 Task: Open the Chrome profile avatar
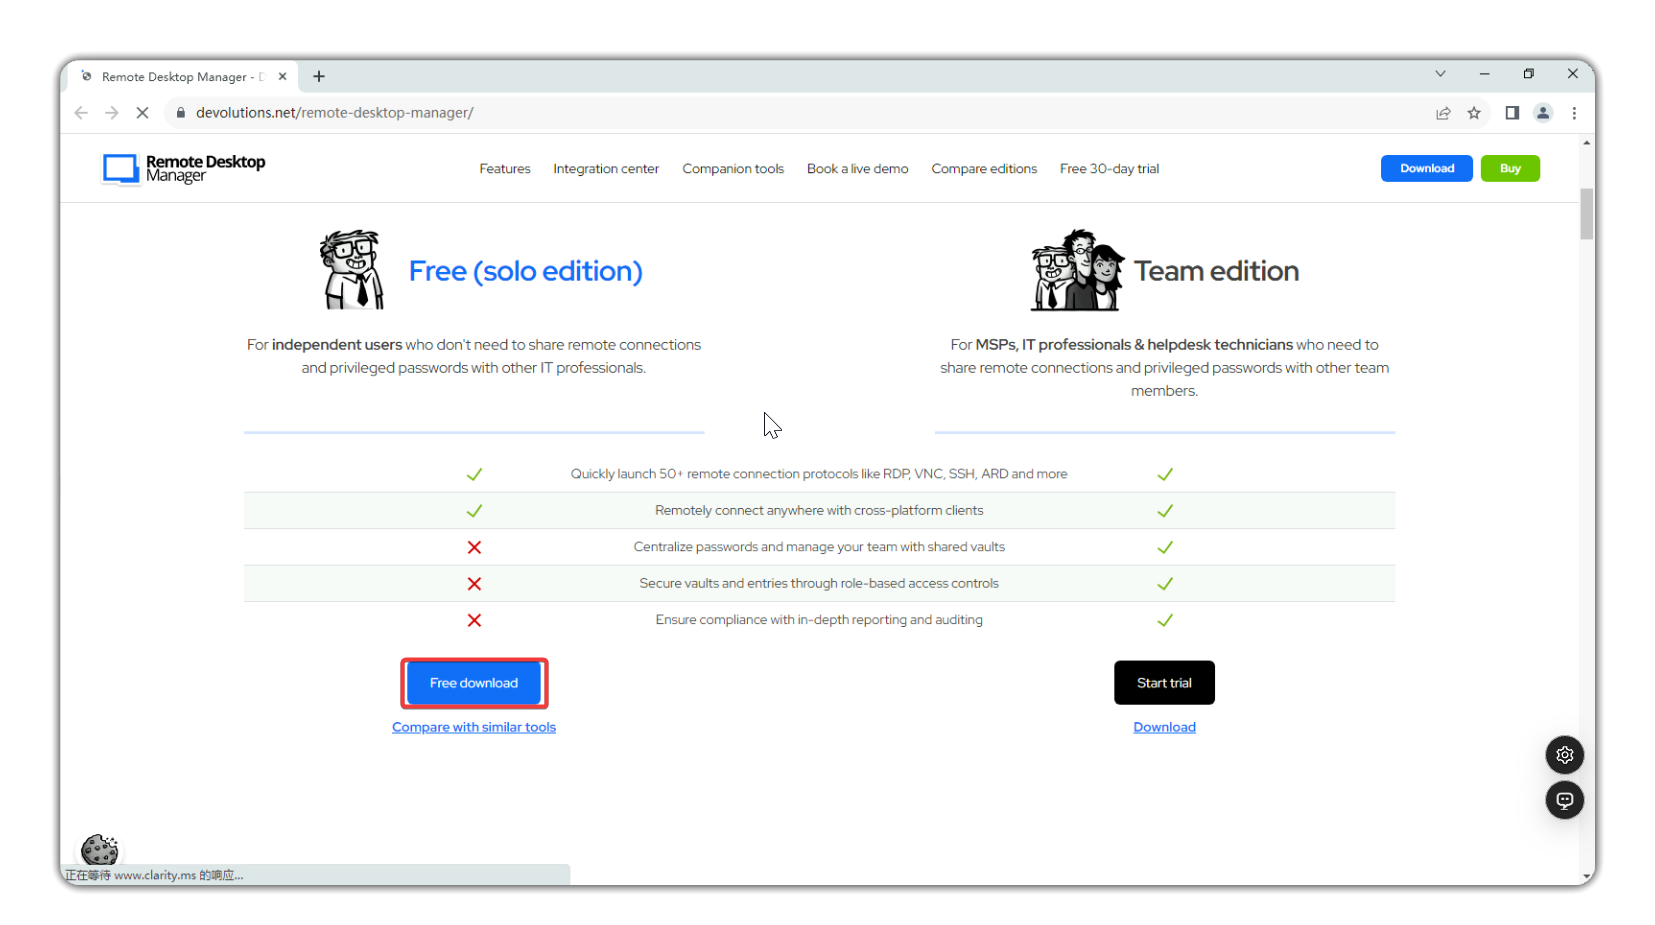click(1543, 113)
